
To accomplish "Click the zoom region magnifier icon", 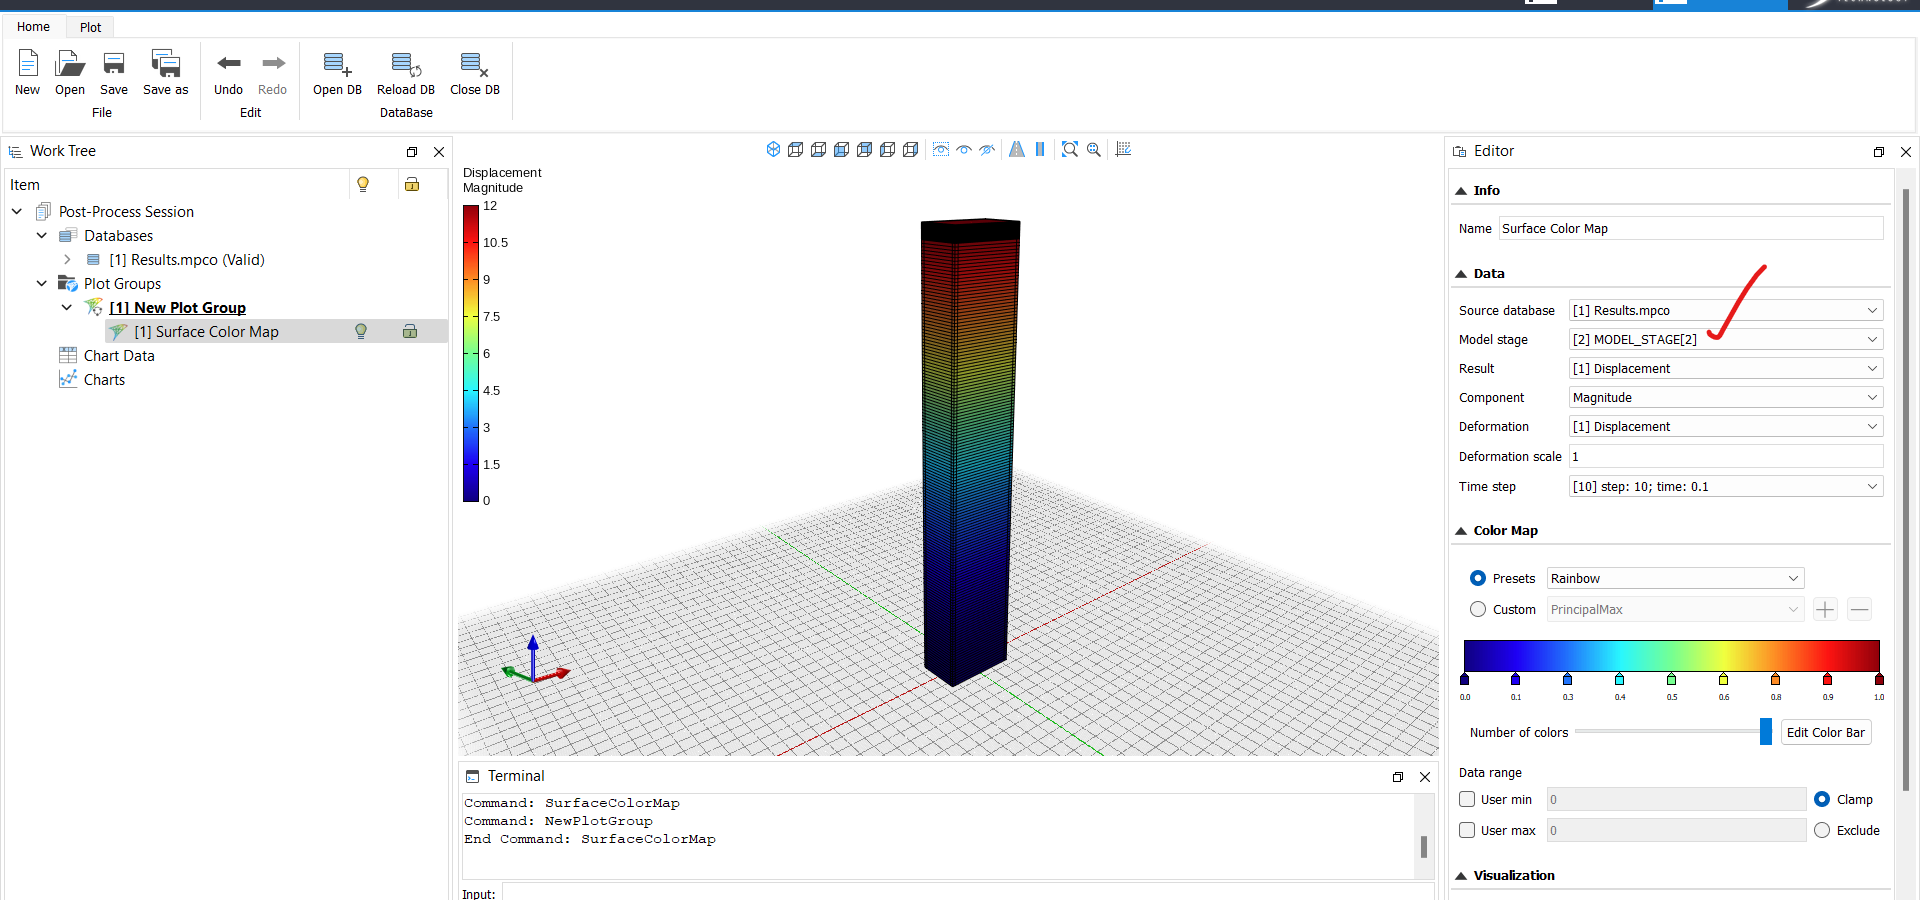I will (x=1094, y=149).
